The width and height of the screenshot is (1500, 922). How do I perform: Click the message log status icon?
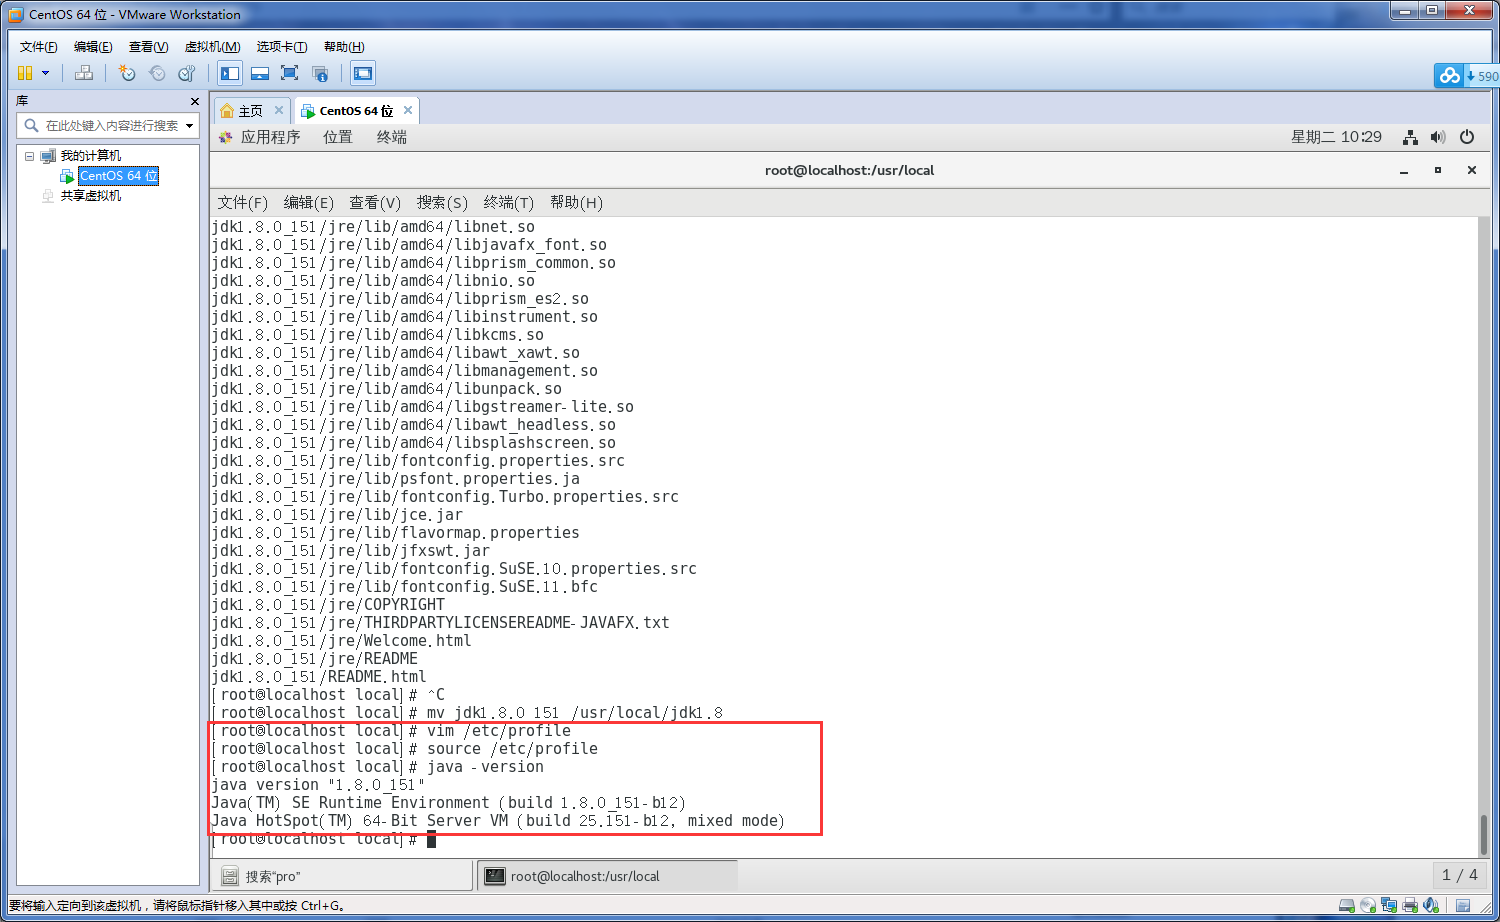click(x=1463, y=905)
